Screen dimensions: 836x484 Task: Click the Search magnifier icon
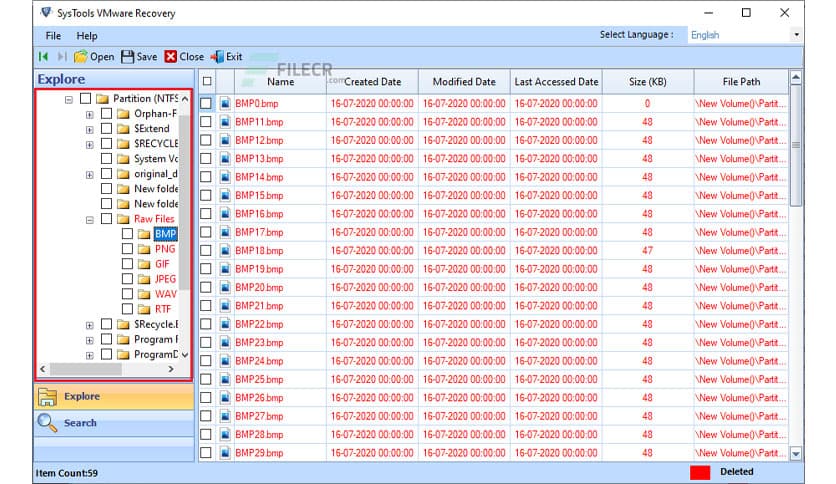coord(47,423)
